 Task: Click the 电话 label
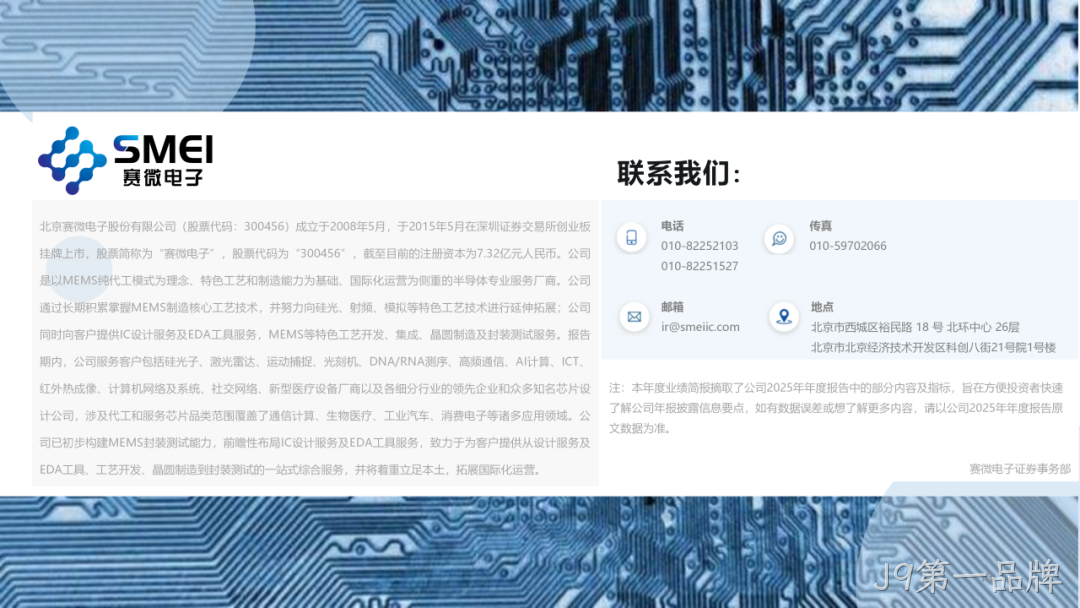coord(672,226)
